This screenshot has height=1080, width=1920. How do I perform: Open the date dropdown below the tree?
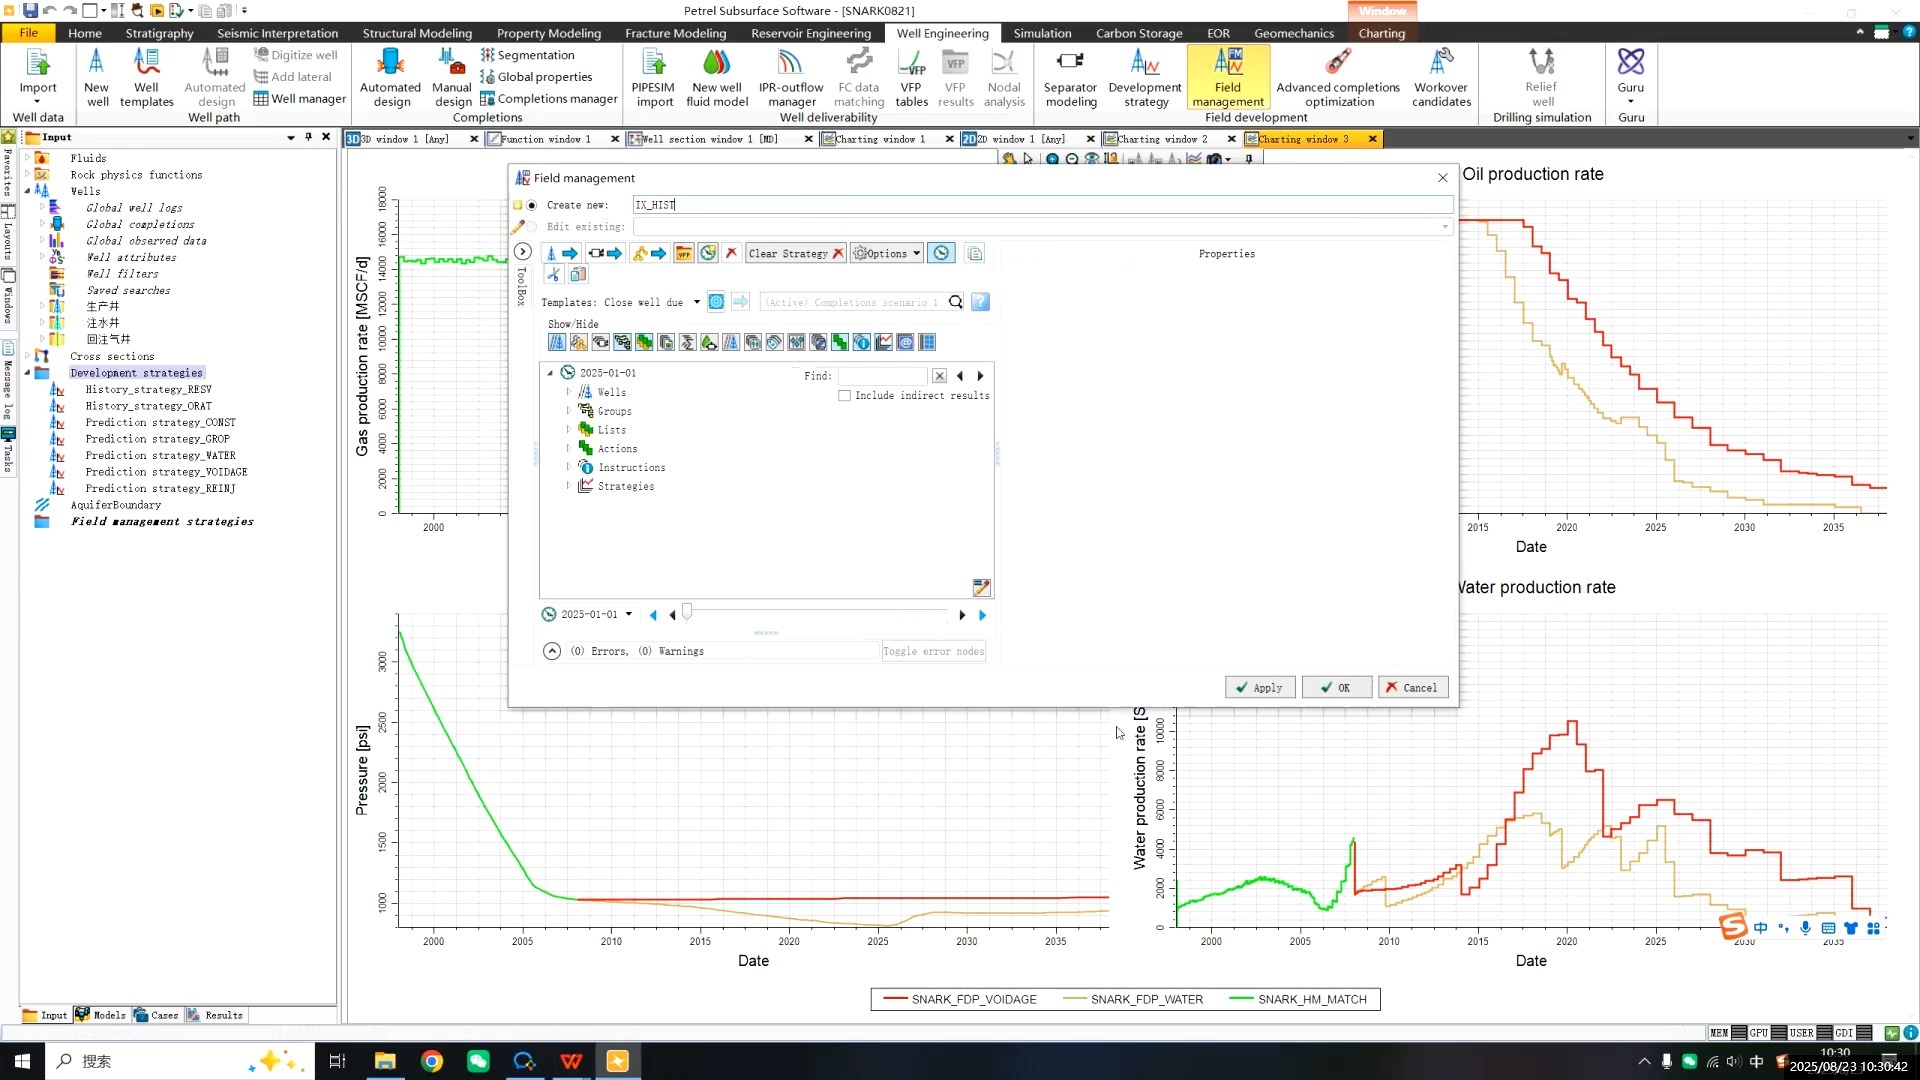tap(628, 615)
